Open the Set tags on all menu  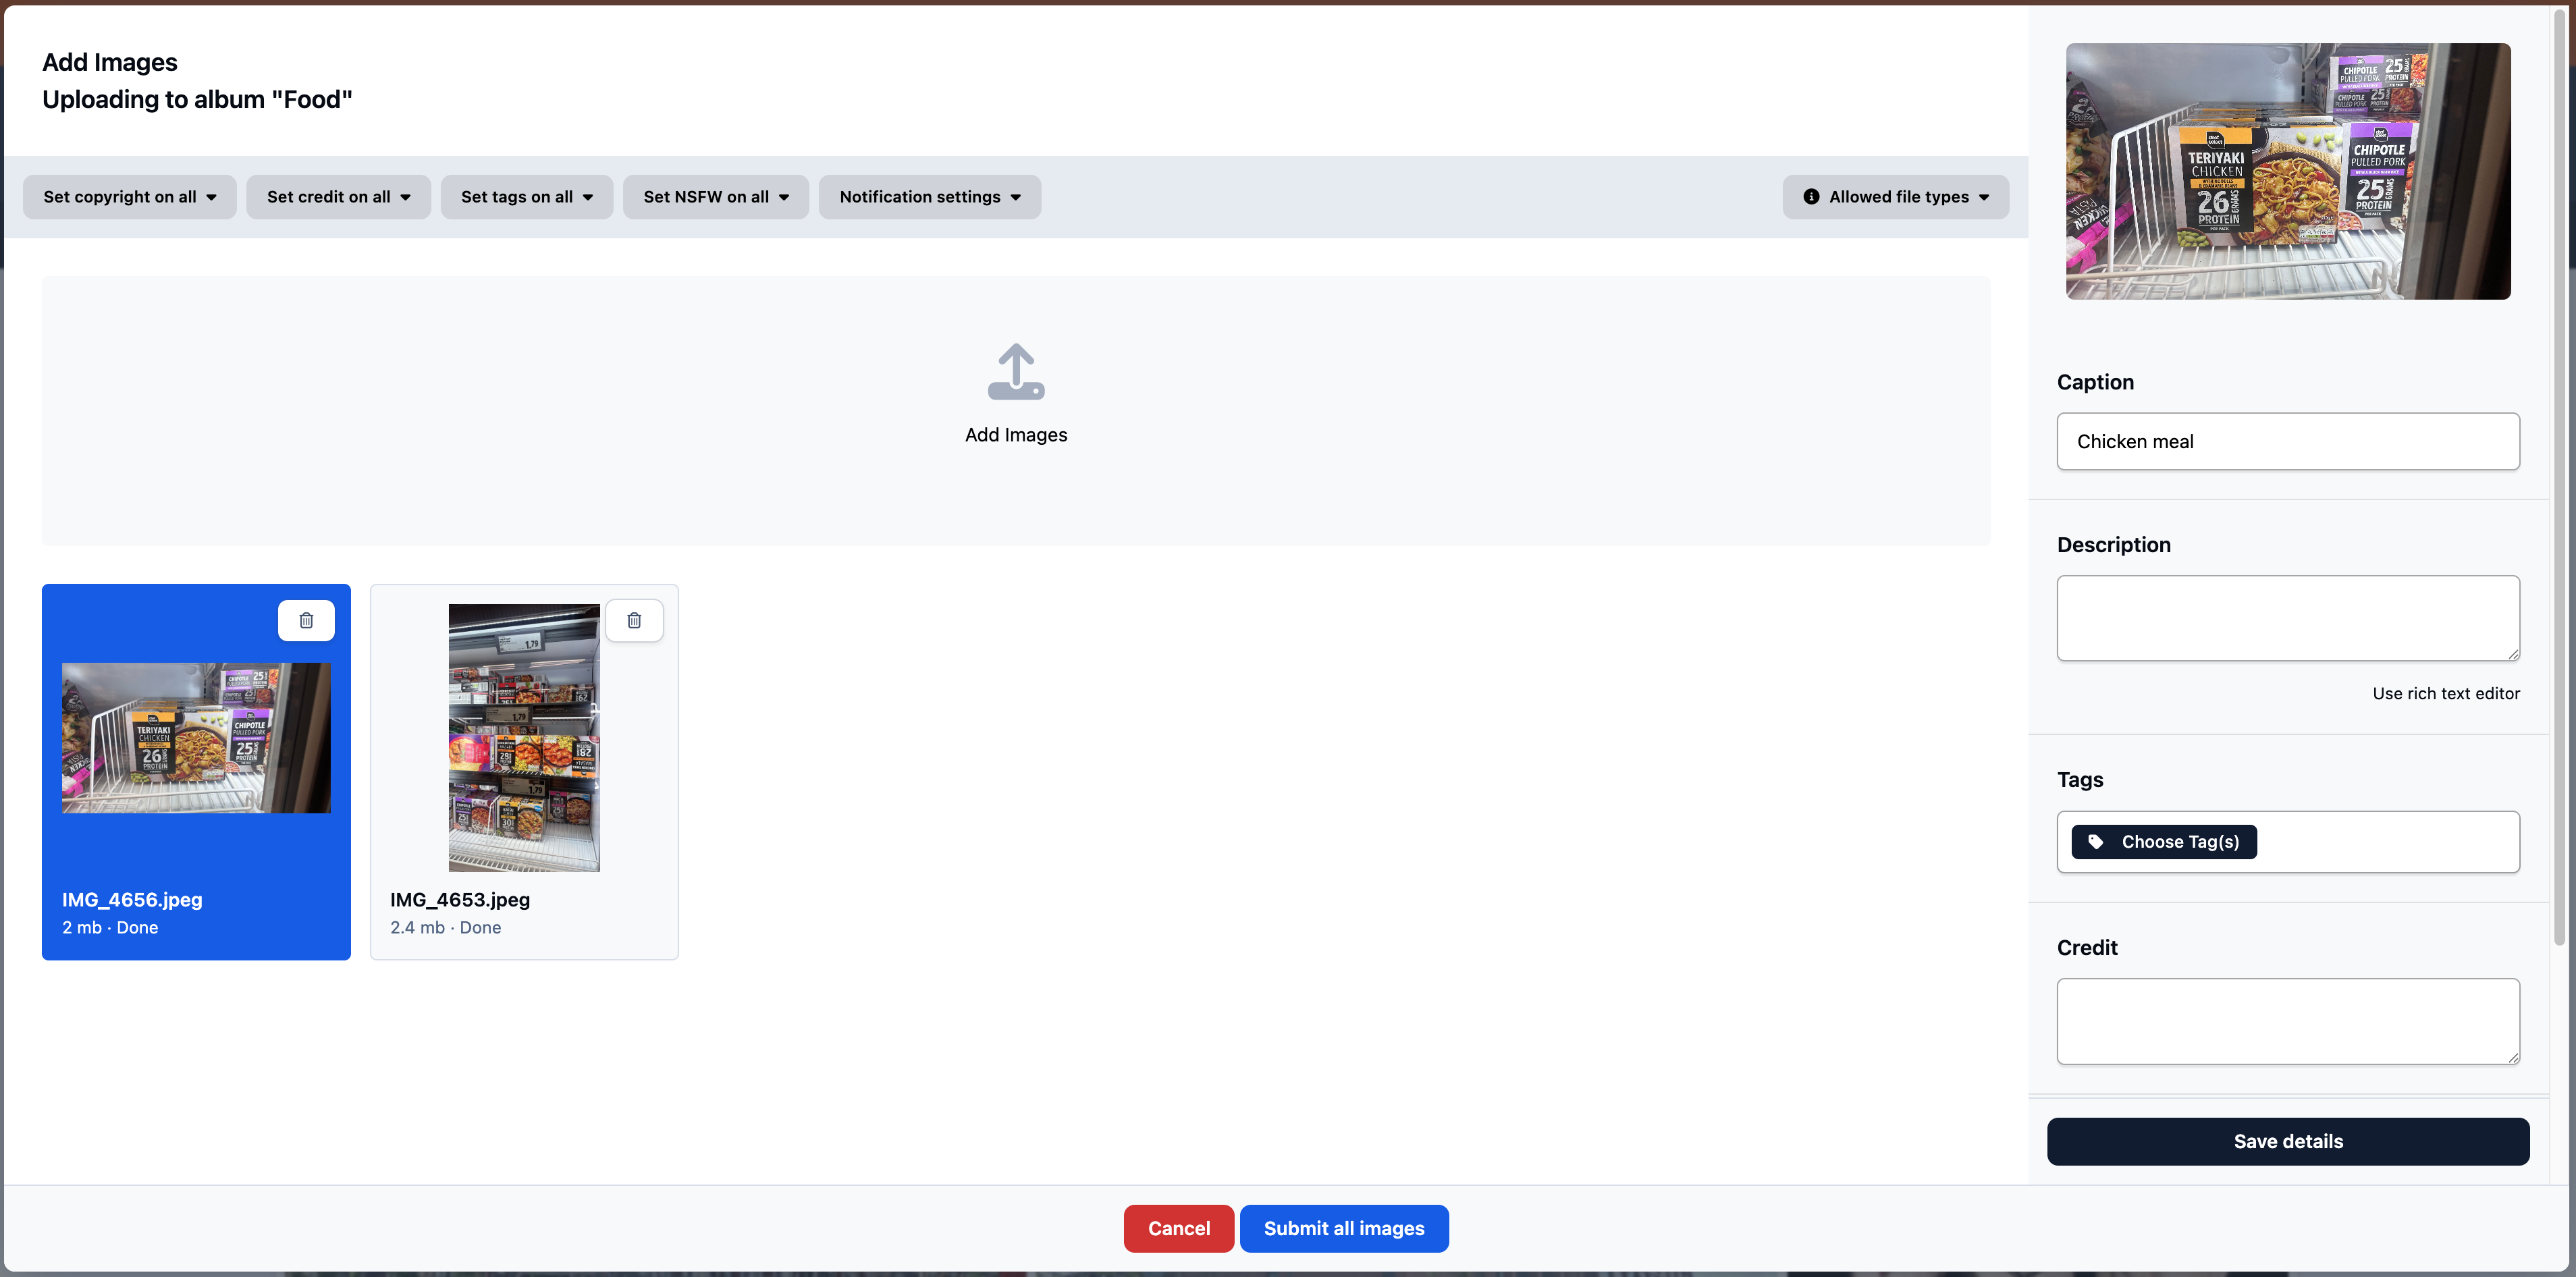point(526,197)
